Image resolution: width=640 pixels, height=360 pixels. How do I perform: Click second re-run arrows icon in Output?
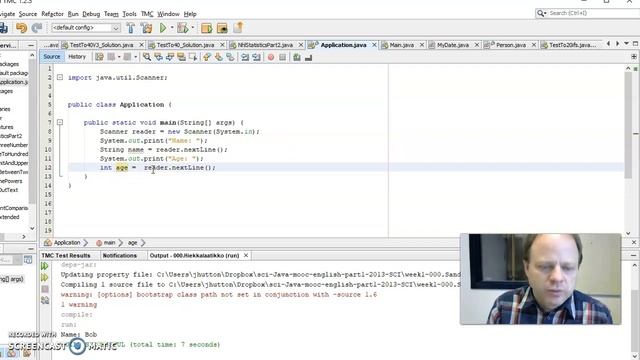pos(45,278)
